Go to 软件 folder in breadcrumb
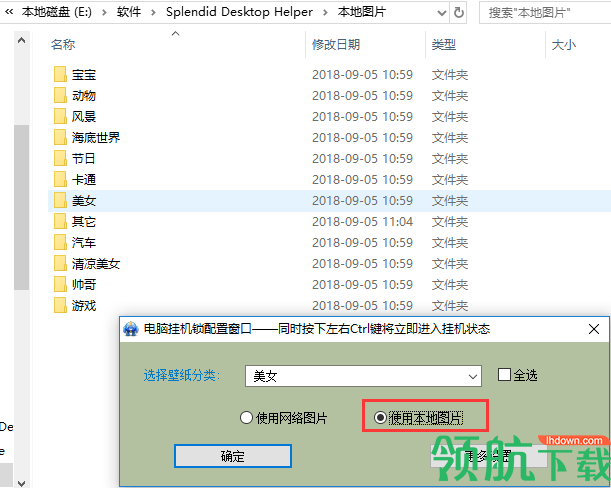Viewport: 611px width, 488px height. pos(129,12)
